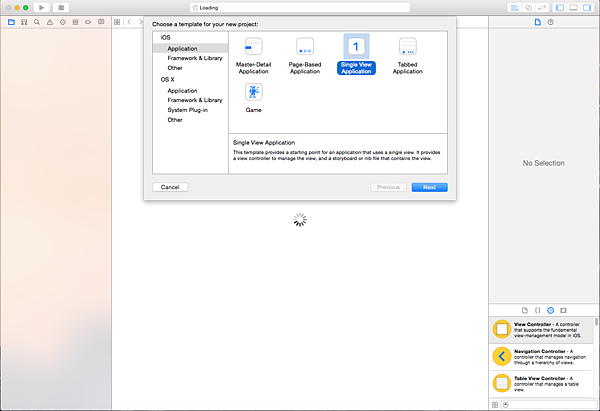Show the Object library
Viewport: 600px width, 411px height.
(x=550, y=310)
